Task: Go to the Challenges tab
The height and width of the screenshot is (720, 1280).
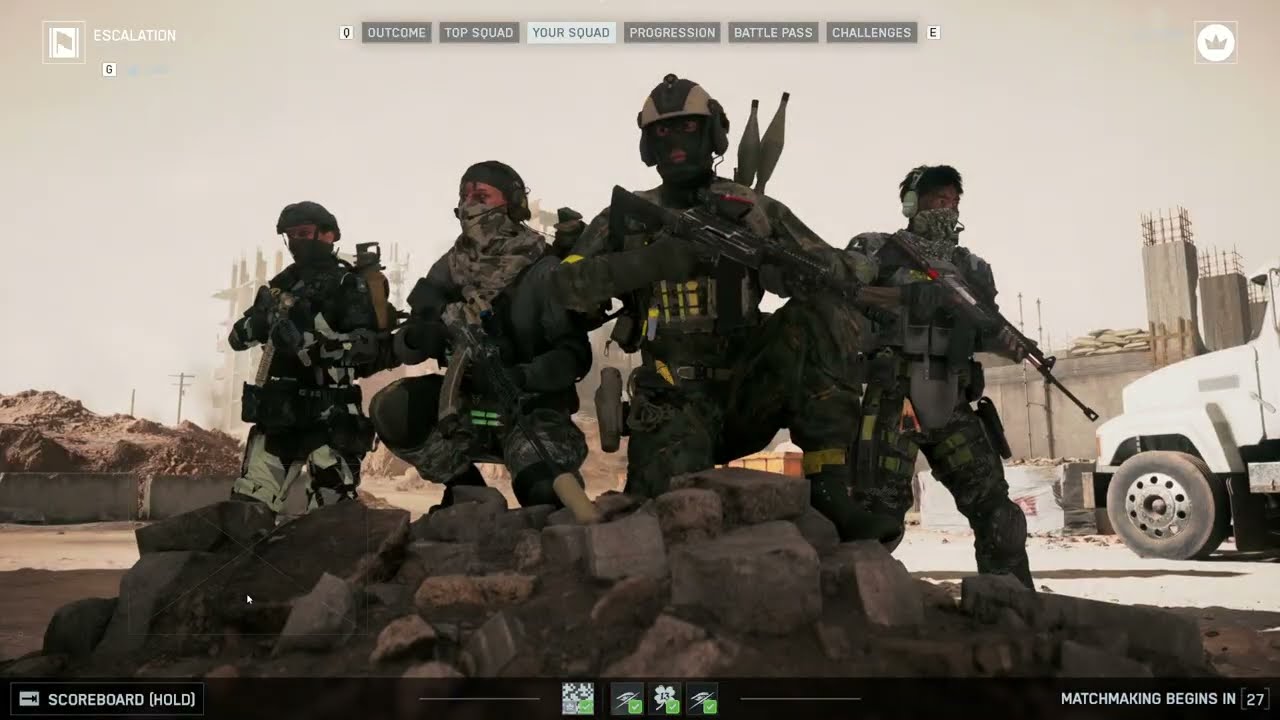Action: [872, 33]
